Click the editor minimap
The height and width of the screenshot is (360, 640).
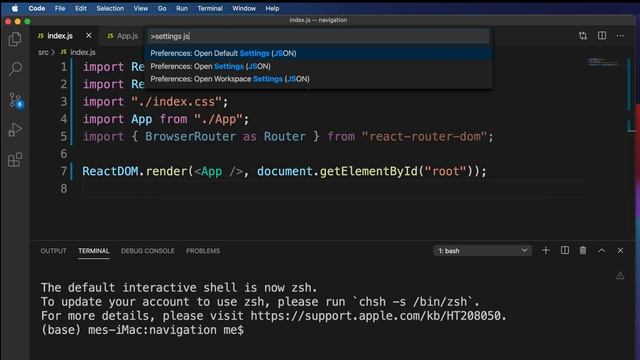tap(605, 62)
